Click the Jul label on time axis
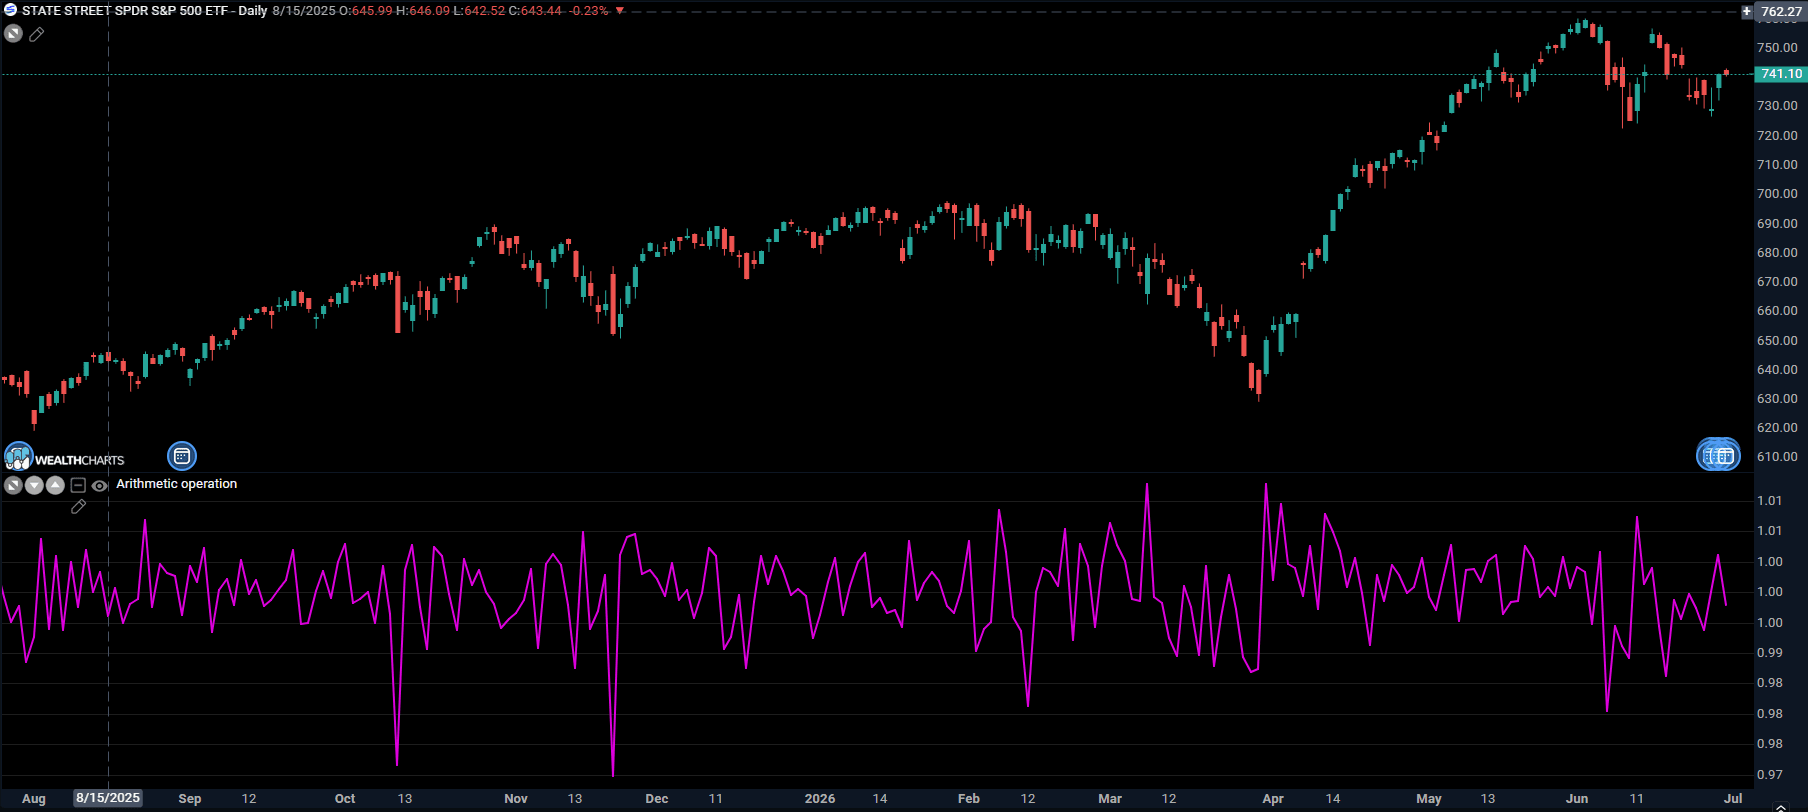Image resolution: width=1808 pixels, height=812 pixels. tap(1733, 799)
